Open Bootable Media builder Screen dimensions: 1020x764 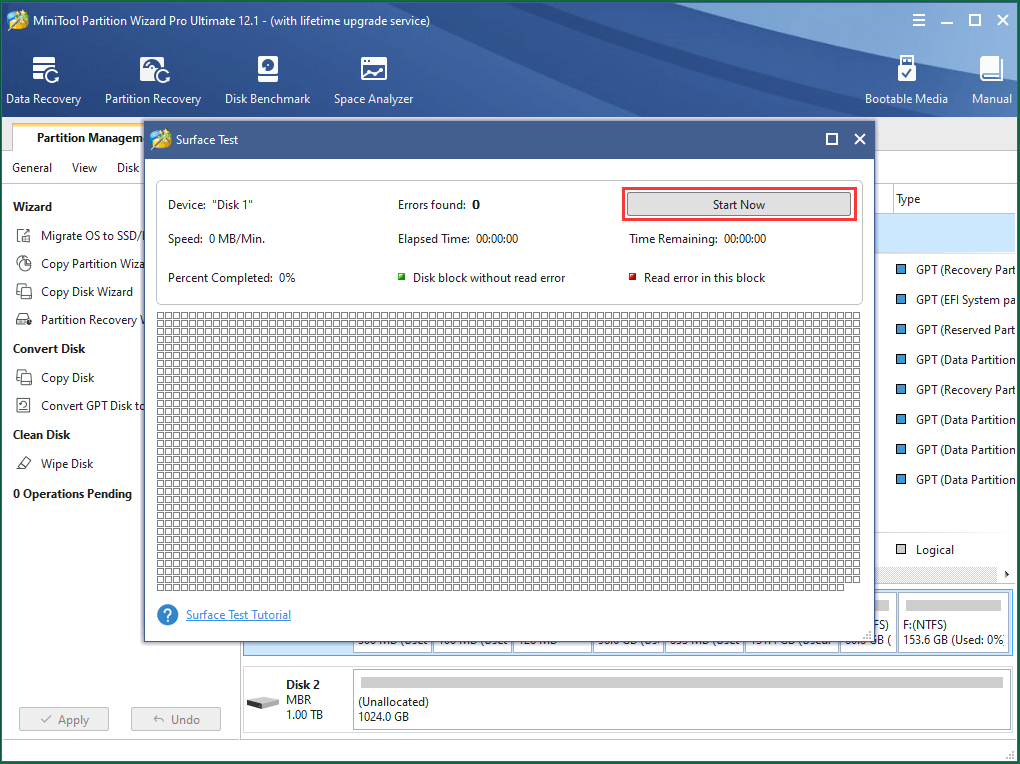tap(906, 80)
